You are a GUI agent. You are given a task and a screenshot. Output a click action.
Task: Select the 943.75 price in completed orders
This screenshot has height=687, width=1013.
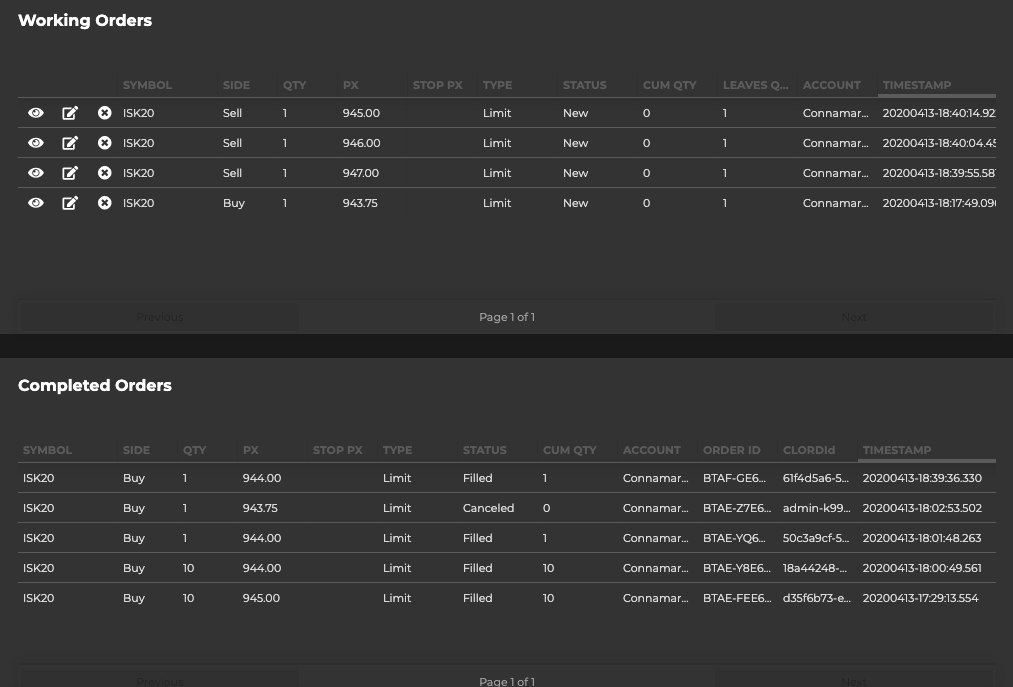(x=260, y=508)
